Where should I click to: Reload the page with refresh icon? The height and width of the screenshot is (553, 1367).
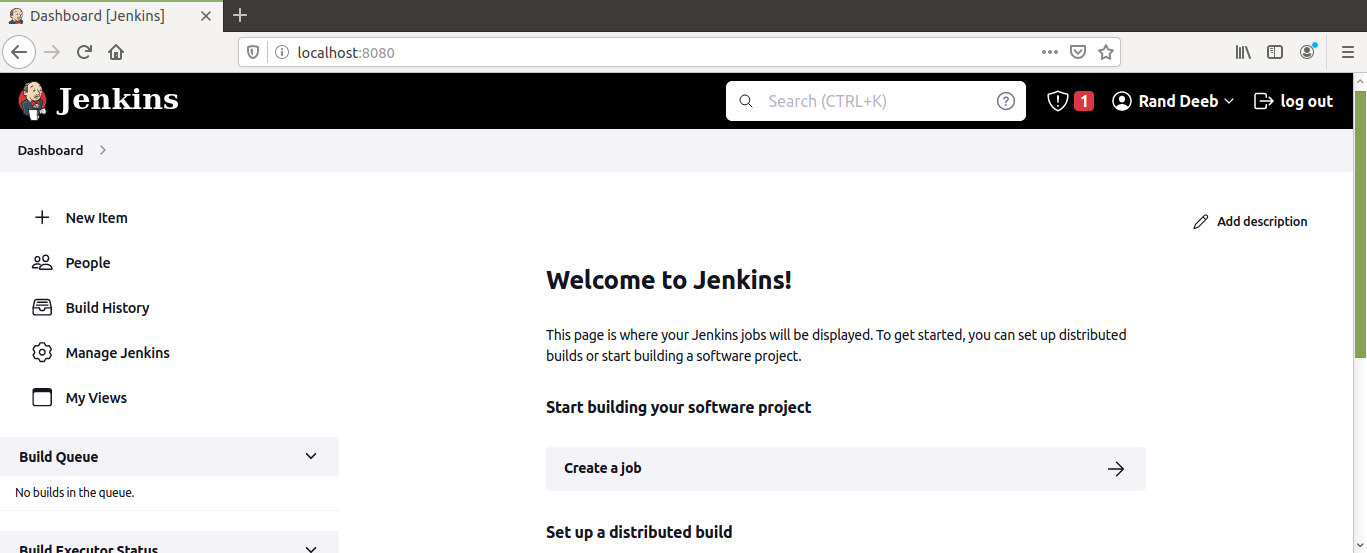pyautogui.click(x=85, y=52)
